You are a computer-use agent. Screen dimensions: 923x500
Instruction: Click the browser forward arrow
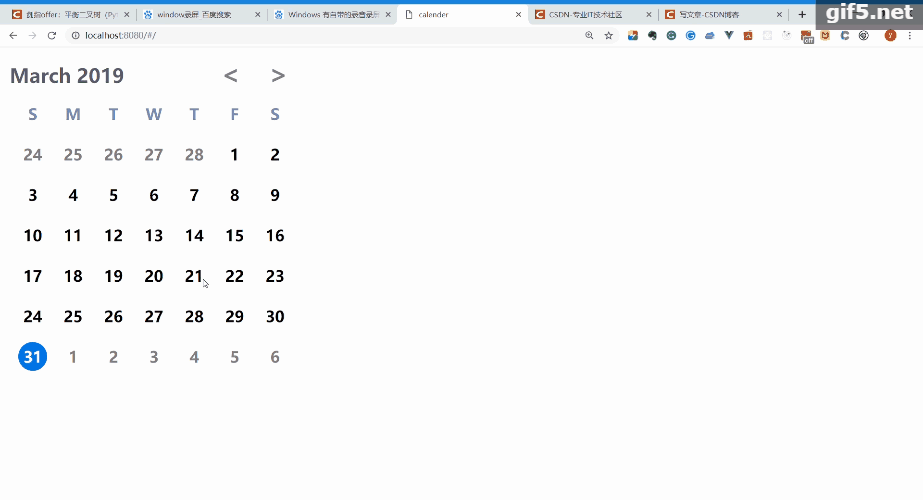(32, 35)
